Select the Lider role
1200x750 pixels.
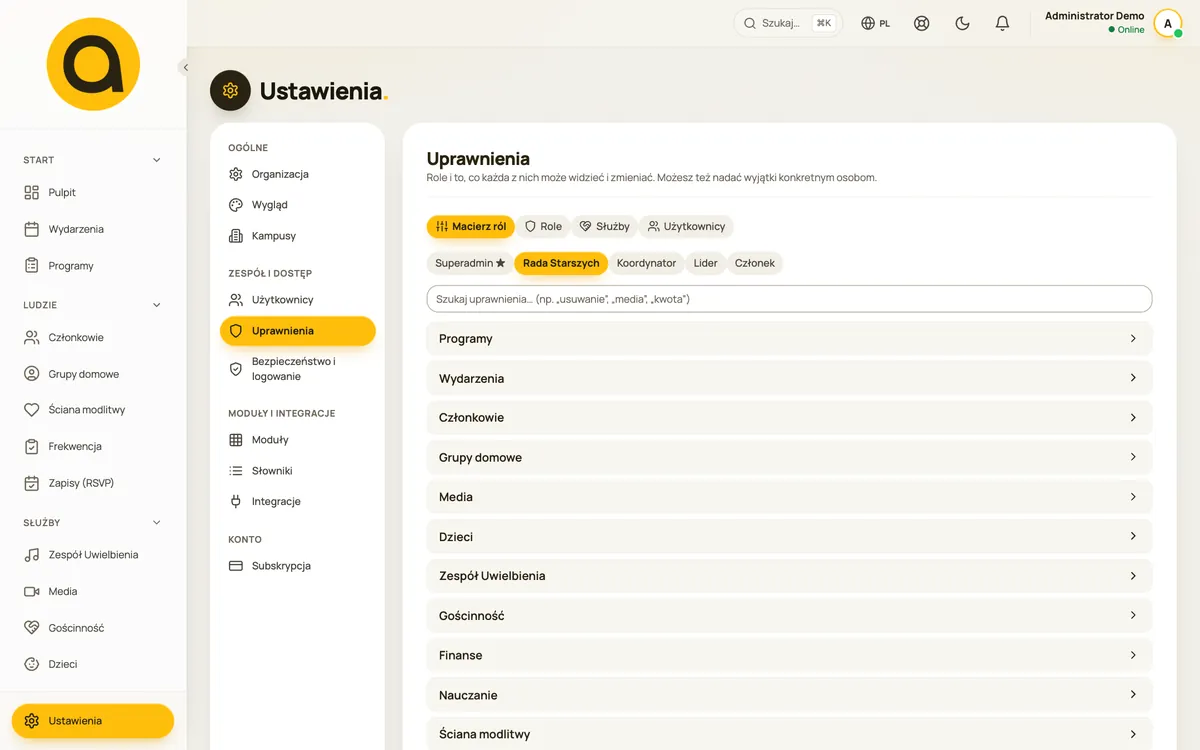click(x=706, y=263)
